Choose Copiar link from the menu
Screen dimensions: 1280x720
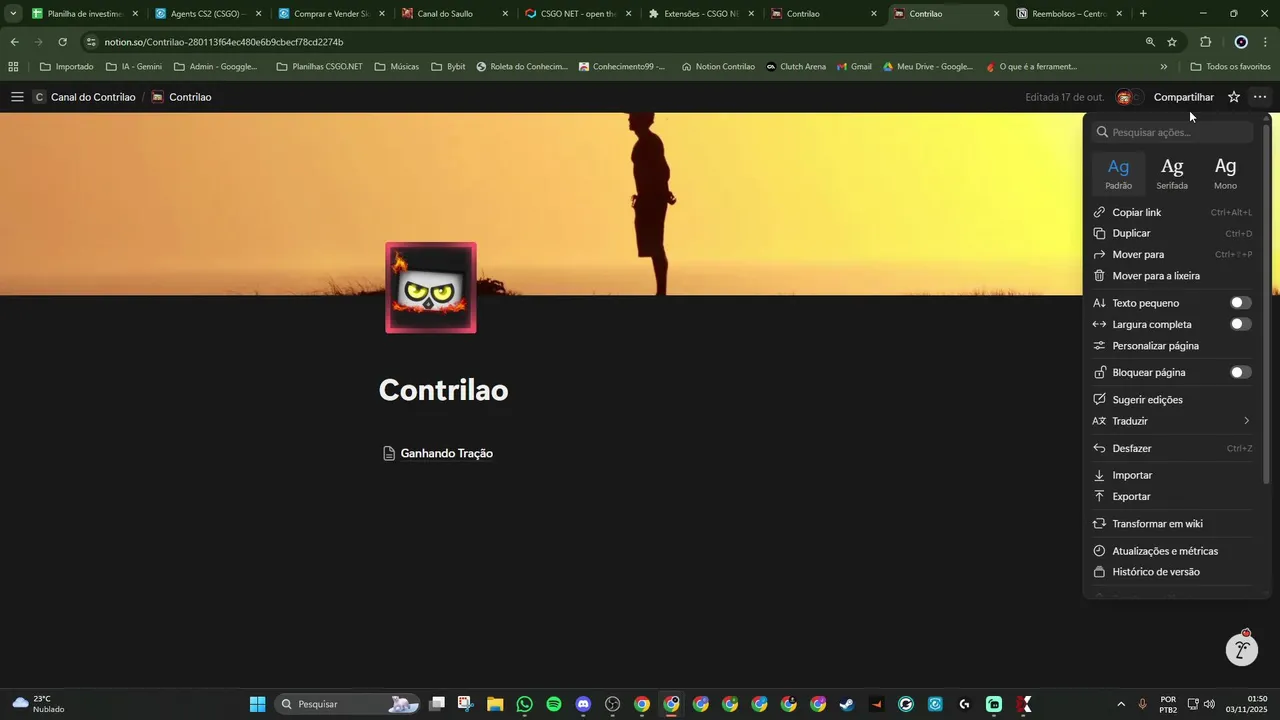click(1172, 212)
